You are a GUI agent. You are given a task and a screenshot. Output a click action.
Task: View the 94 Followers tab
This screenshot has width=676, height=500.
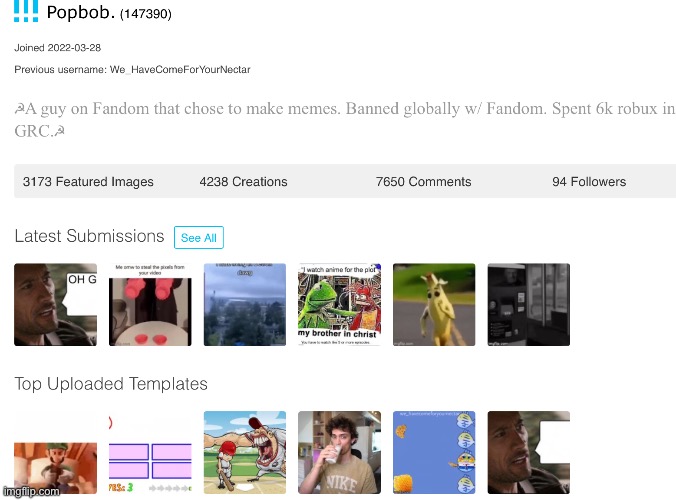pos(588,182)
